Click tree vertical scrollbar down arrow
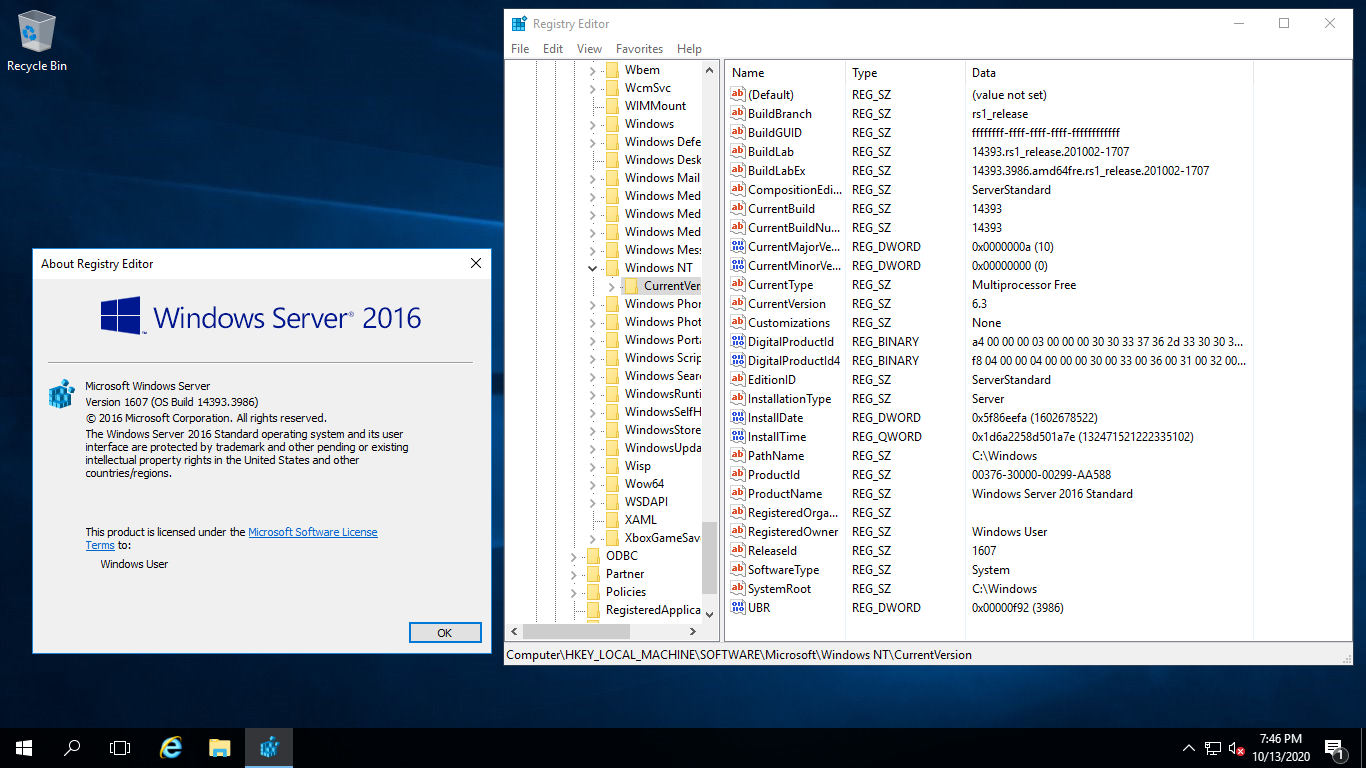The image size is (1366, 768). click(x=710, y=613)
